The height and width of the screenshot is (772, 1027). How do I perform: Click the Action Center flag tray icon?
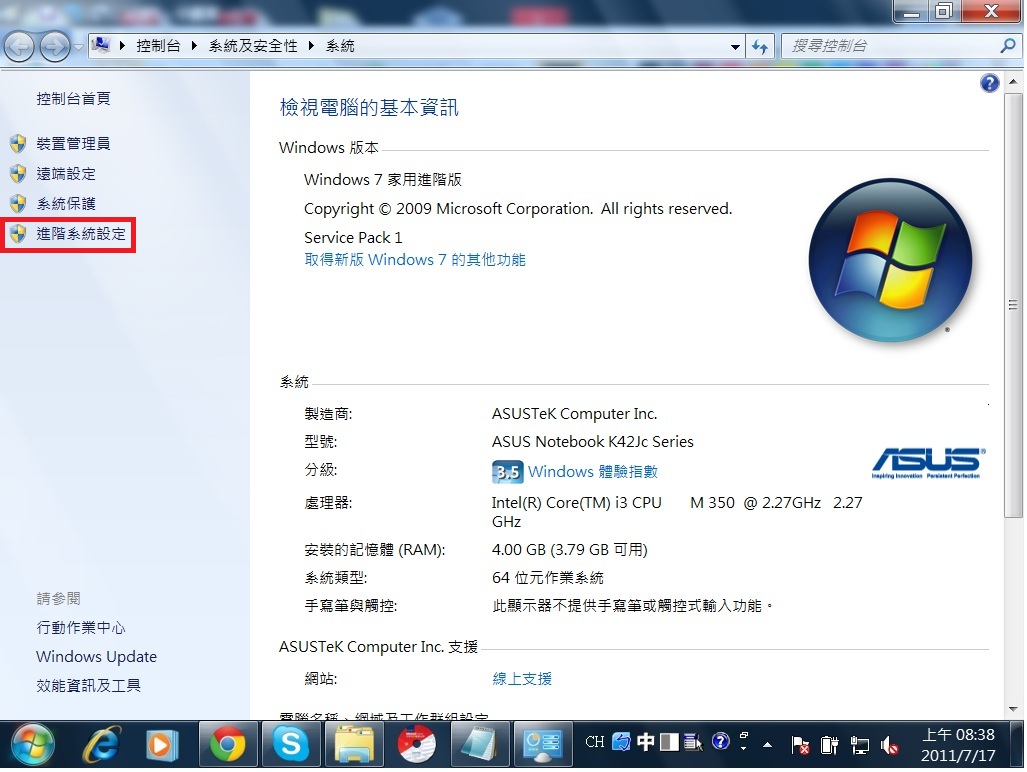click(800, 745)
